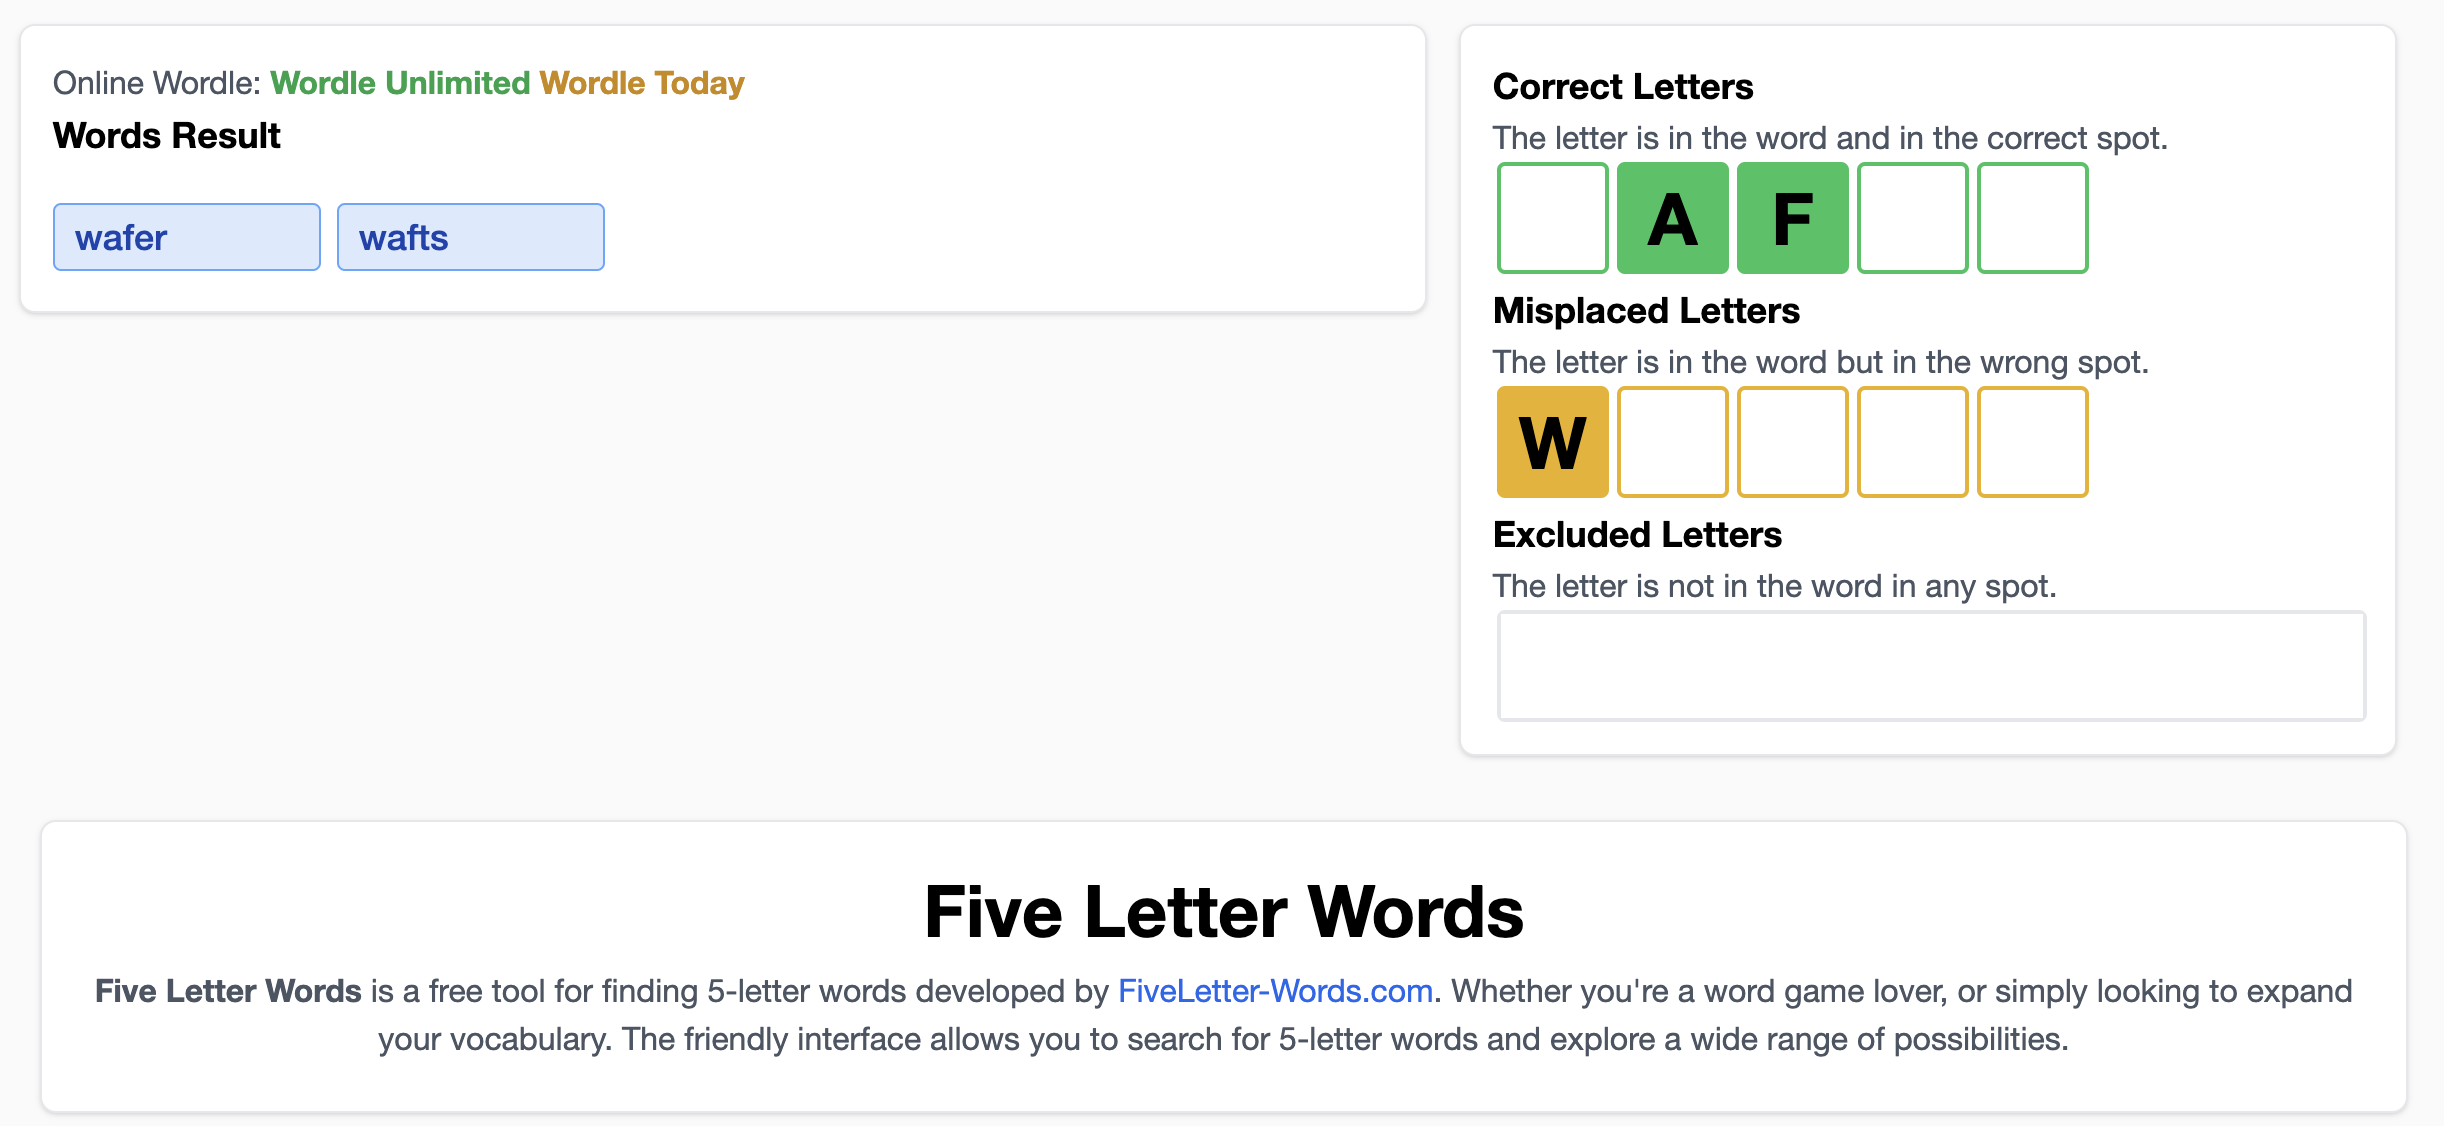The height and width of the screenshot is (1126, 2444).
Task: Open the Wordle Unlimited link
Action: pyautogui.click(x=402, y=83)
